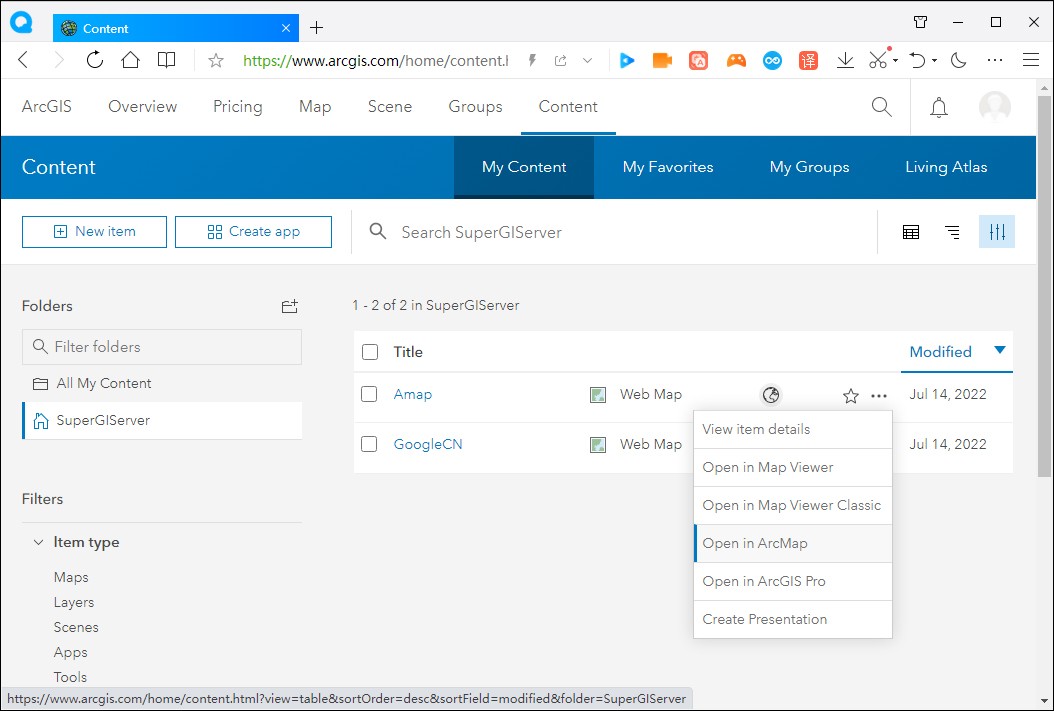This screenshot has width=1054, height=711.
Task: Open a new browser tab with plus
Action: [317, 28]
